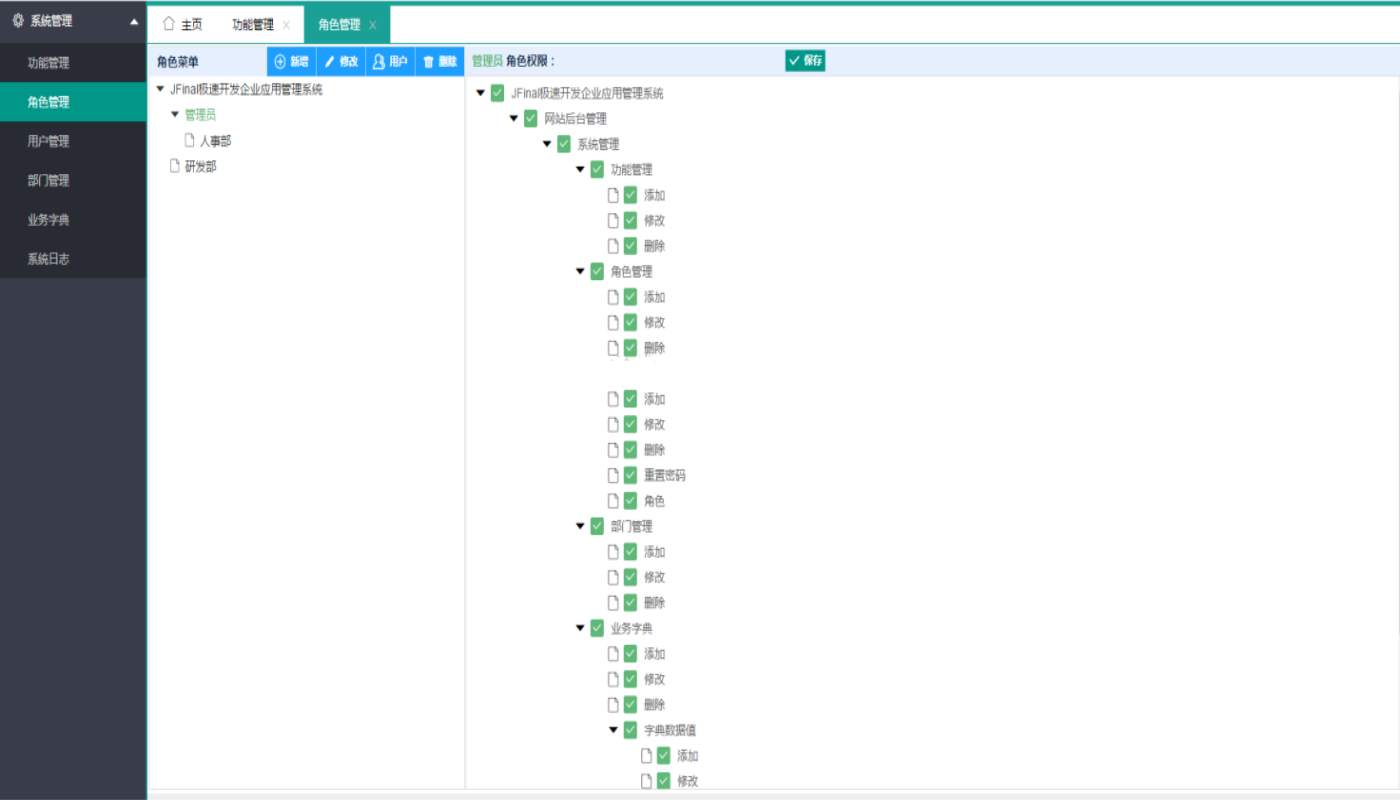Viewport: 1400px width, 800px height.
Task: Click the 修改 pencil-icon toolbar button
Action: click(341, 61)
